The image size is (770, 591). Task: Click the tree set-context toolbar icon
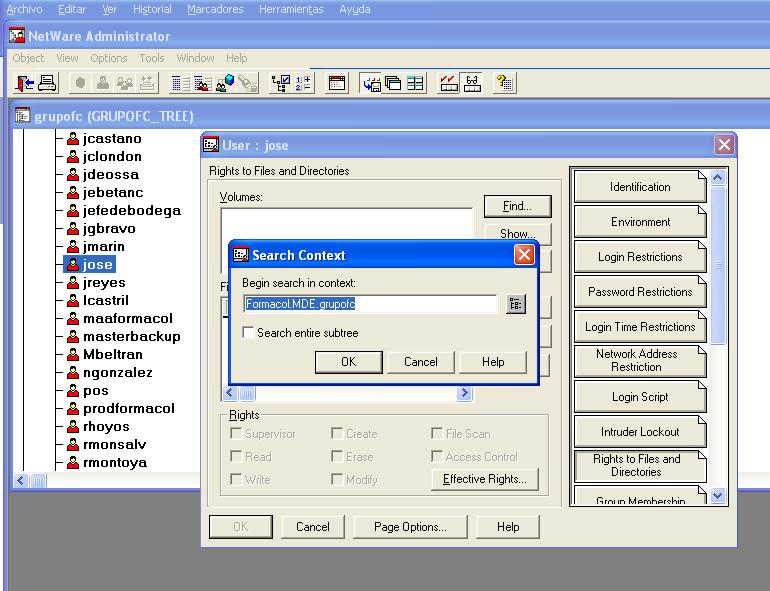pos(281,83)
